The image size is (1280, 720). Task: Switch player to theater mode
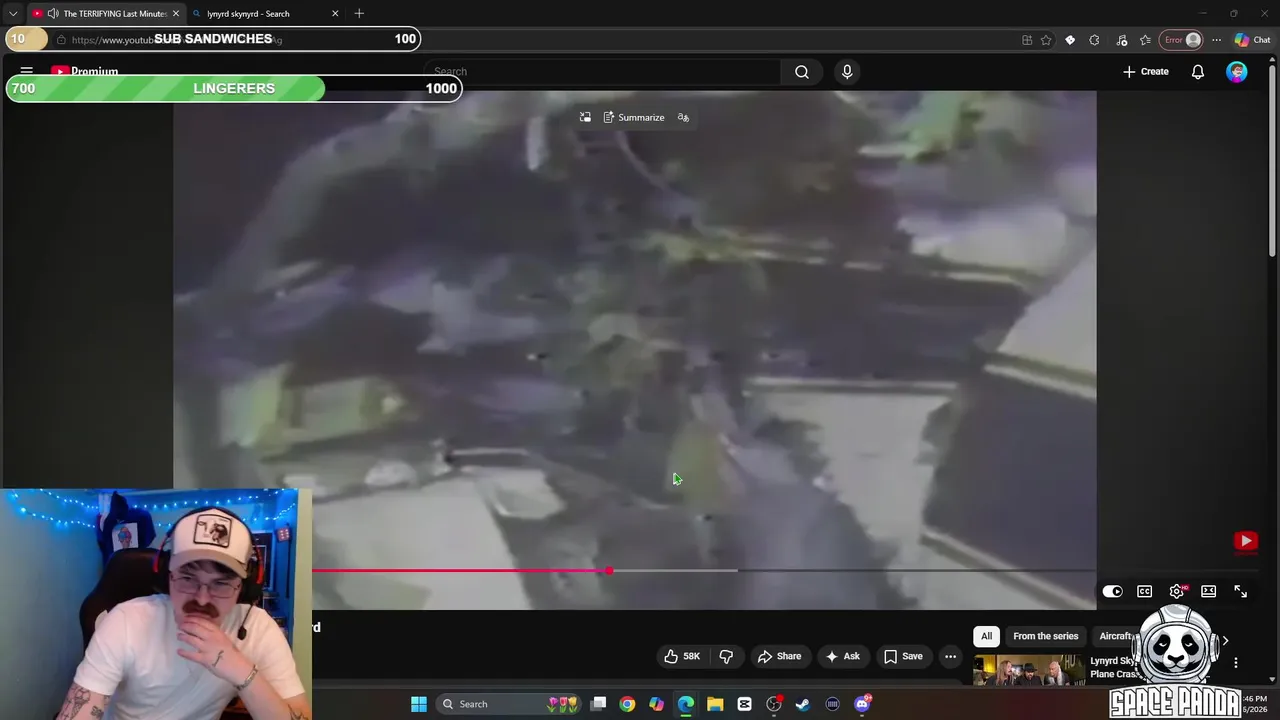1208,592
